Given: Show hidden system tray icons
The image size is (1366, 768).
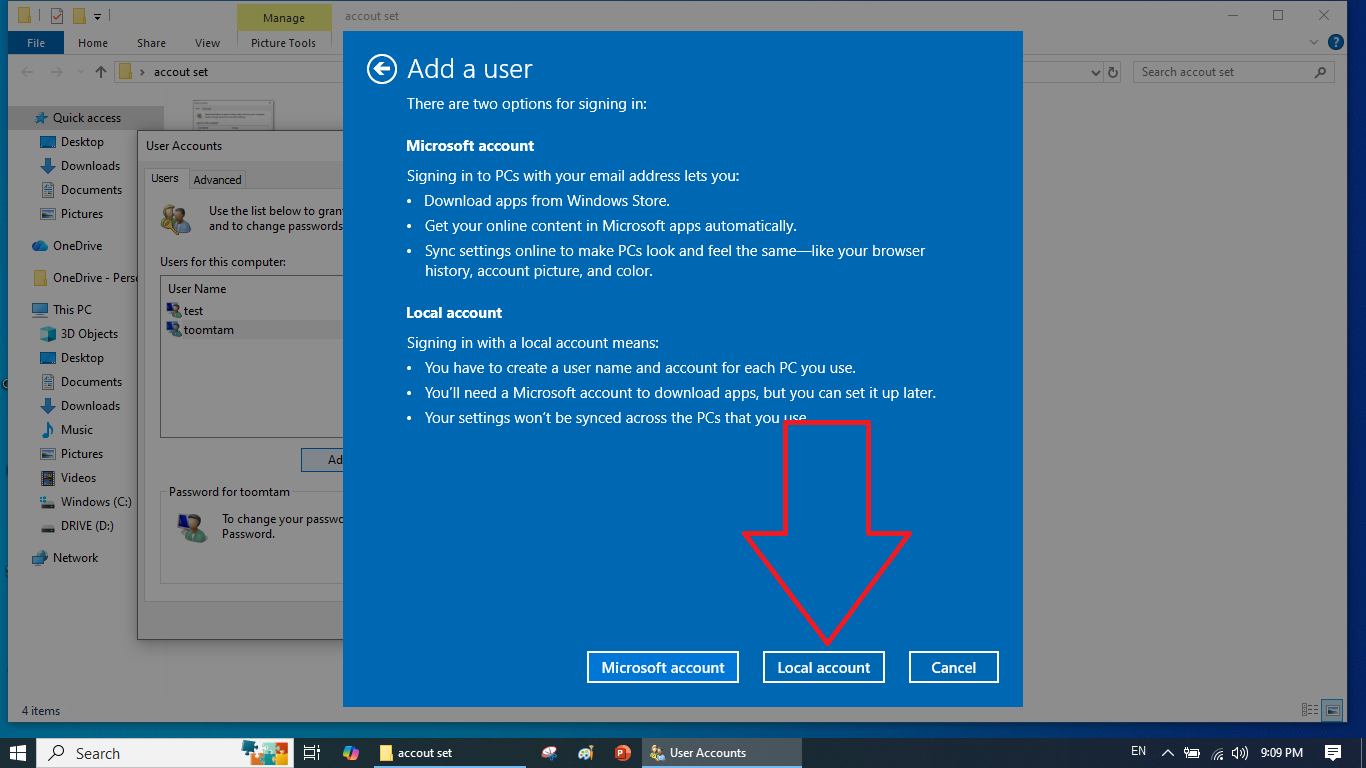Looking at the screenshot, I should (1167, 753).
